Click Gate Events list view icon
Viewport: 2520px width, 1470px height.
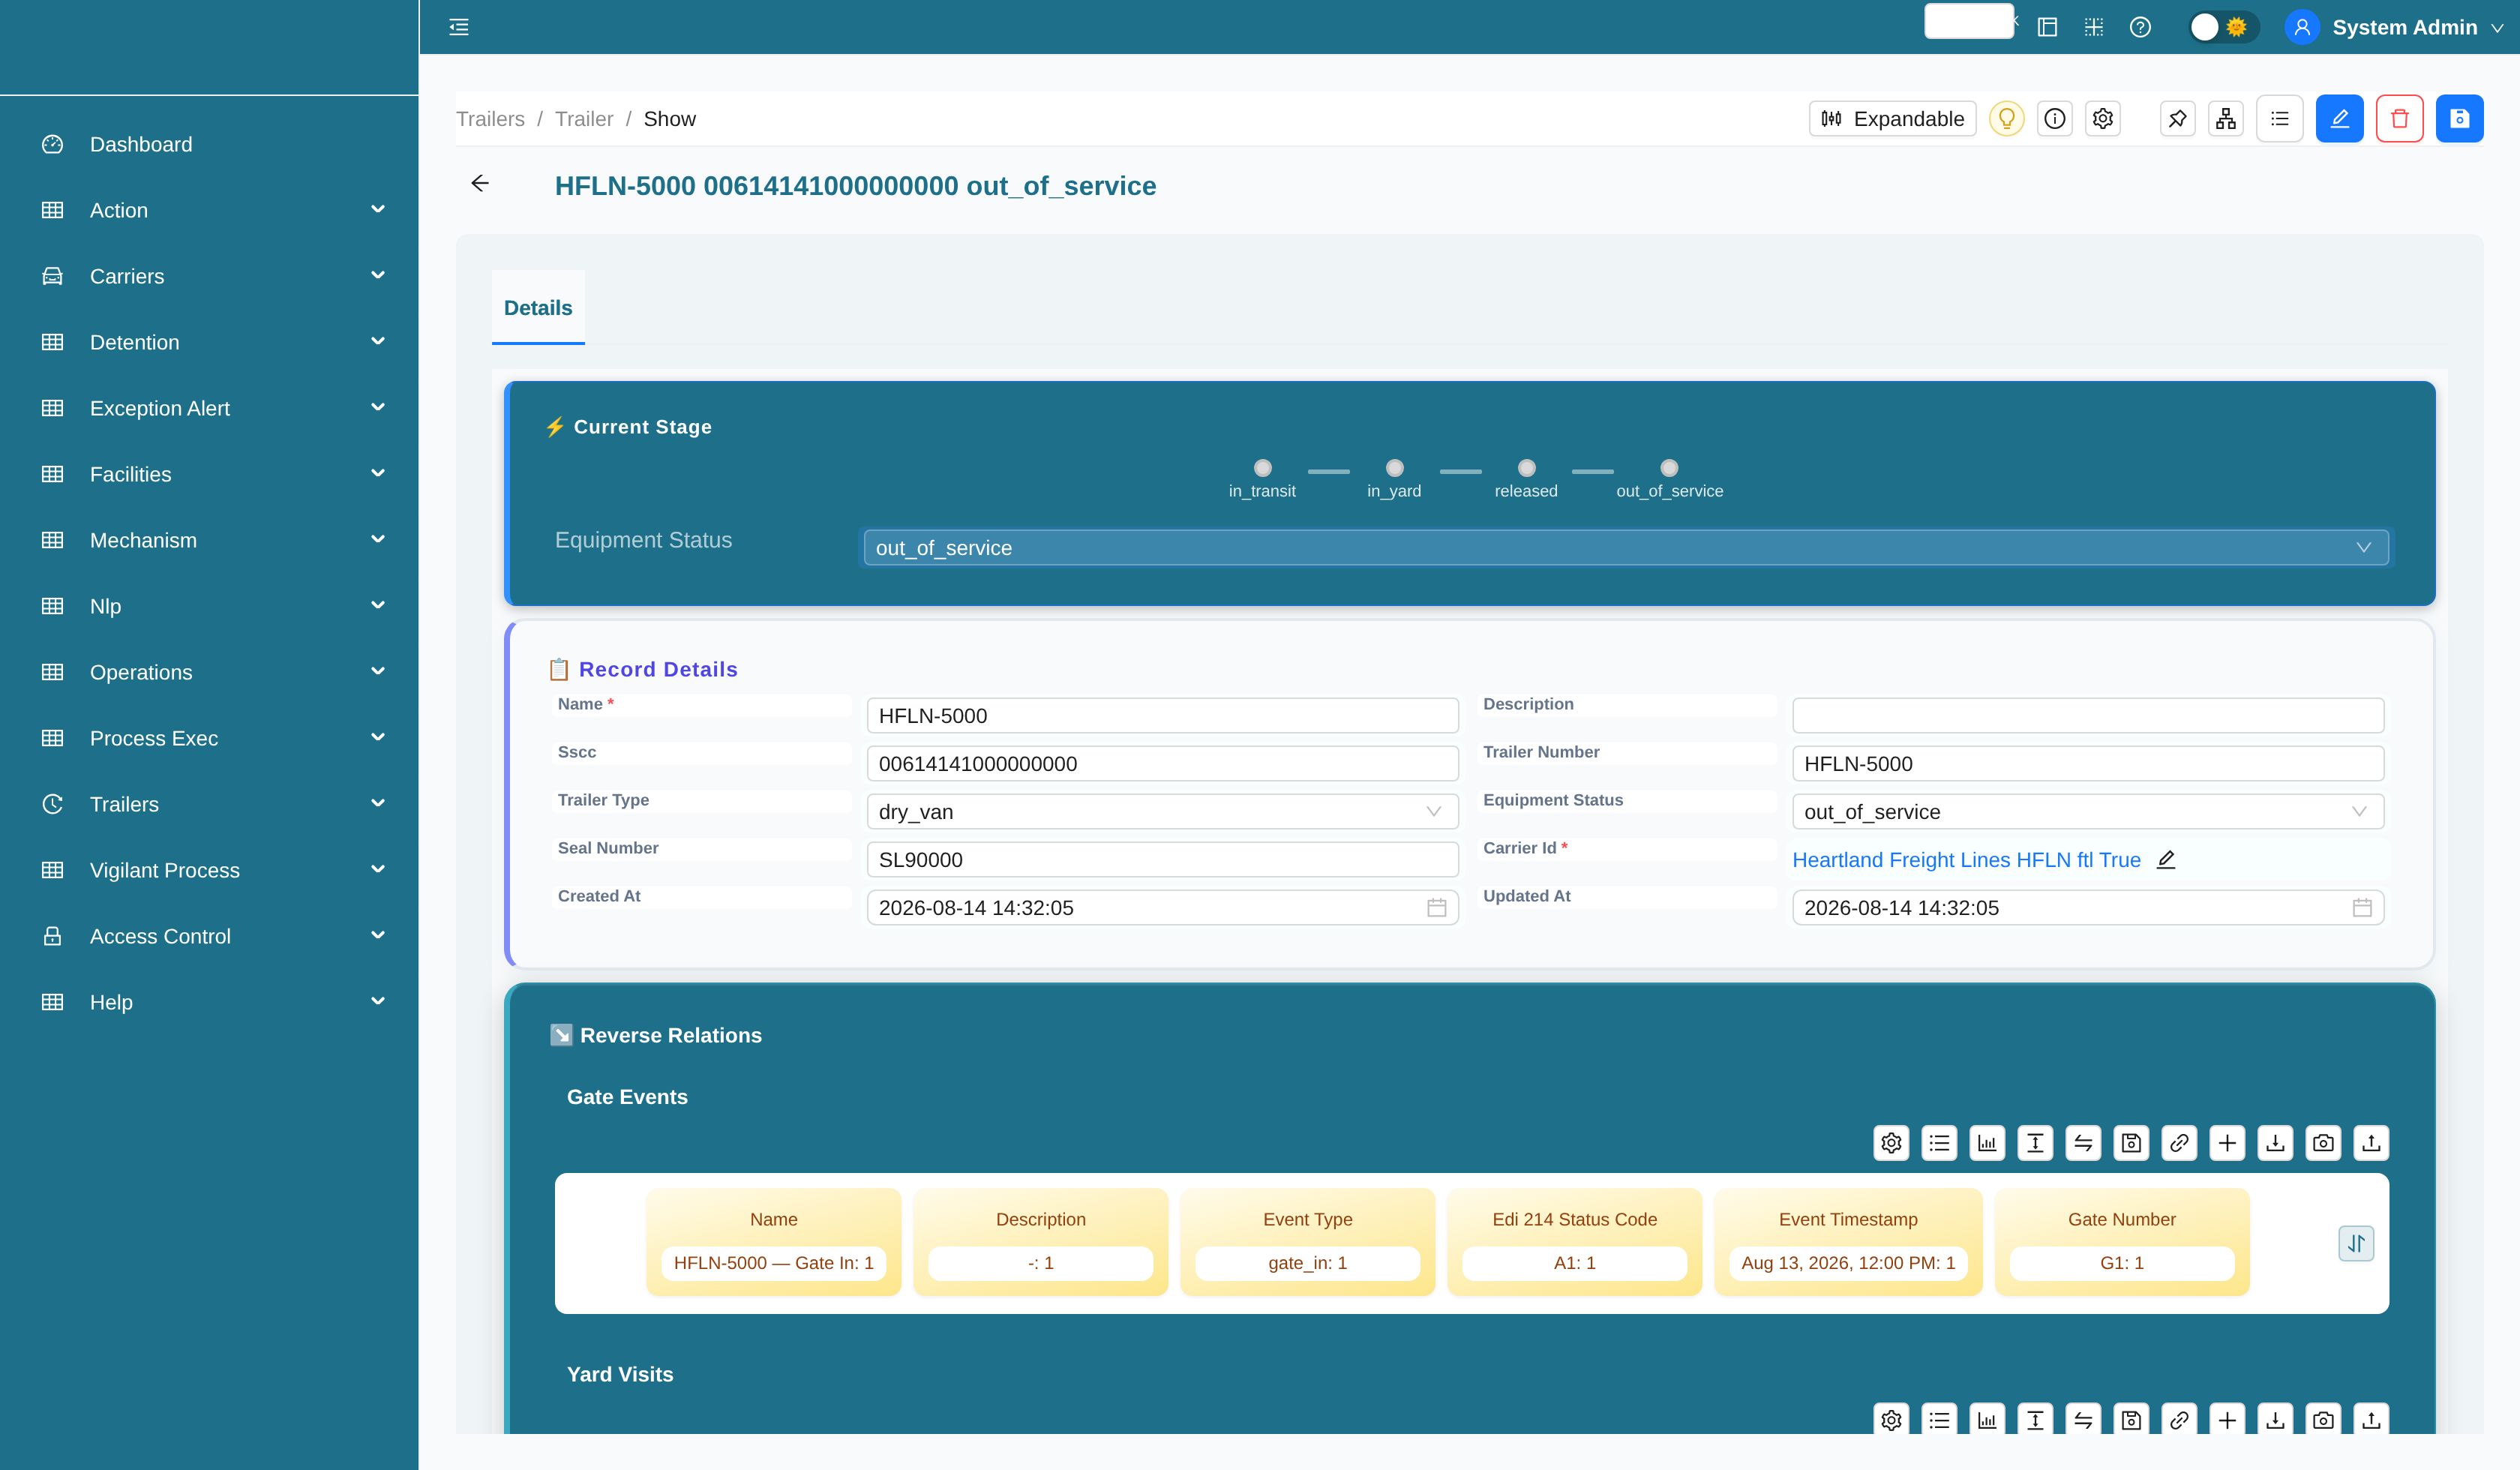point(1939,1143)
